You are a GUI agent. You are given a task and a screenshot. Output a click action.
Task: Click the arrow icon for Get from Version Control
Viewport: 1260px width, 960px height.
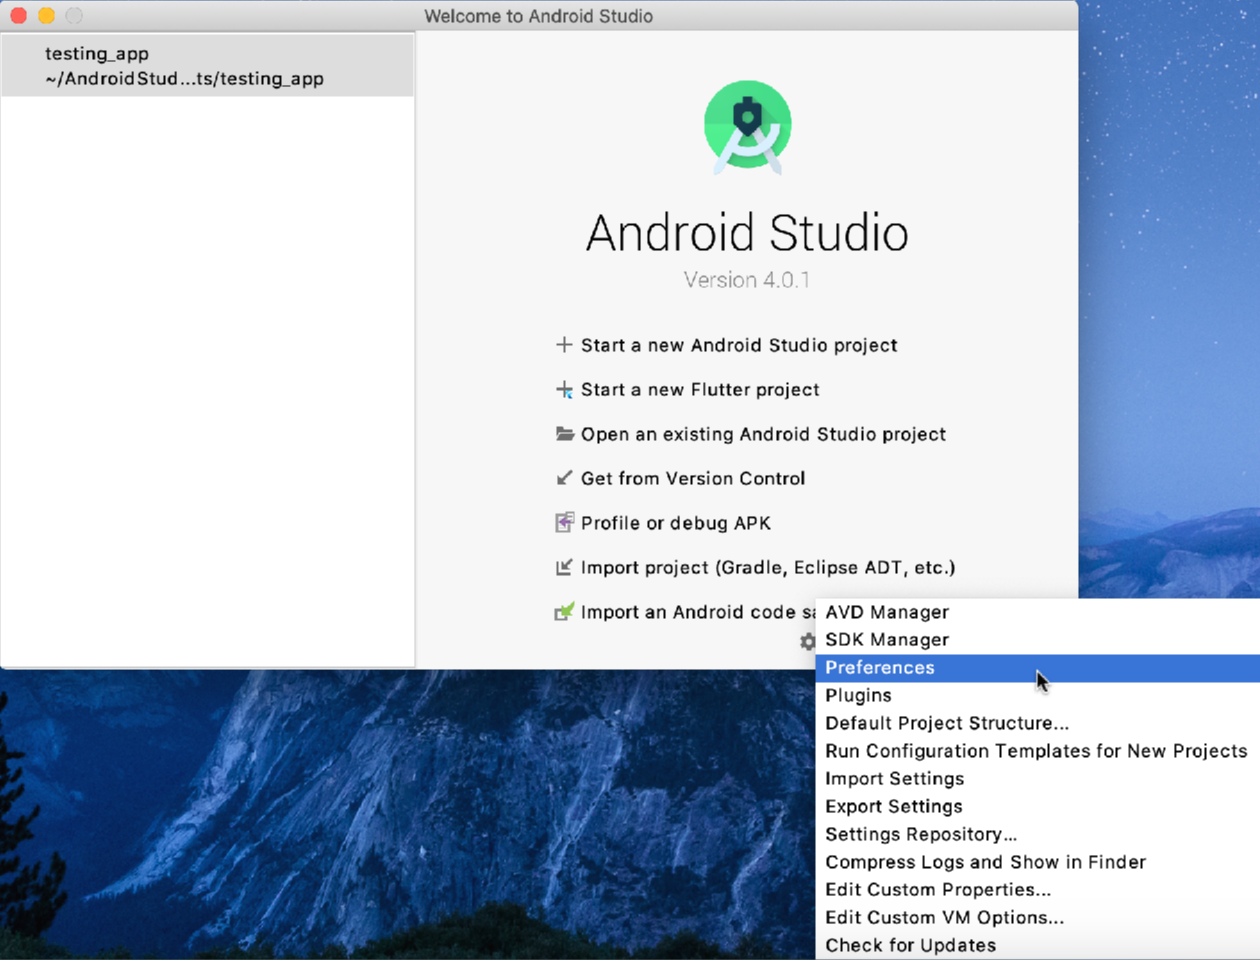coord(564,478)
